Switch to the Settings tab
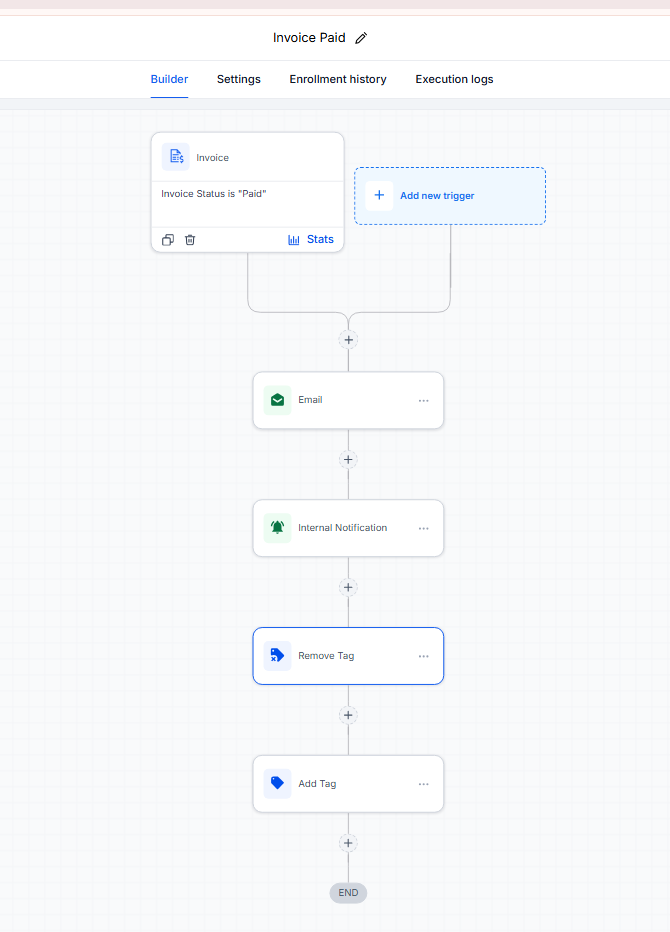This screenshot has height=932, width=670. (238, 79)
